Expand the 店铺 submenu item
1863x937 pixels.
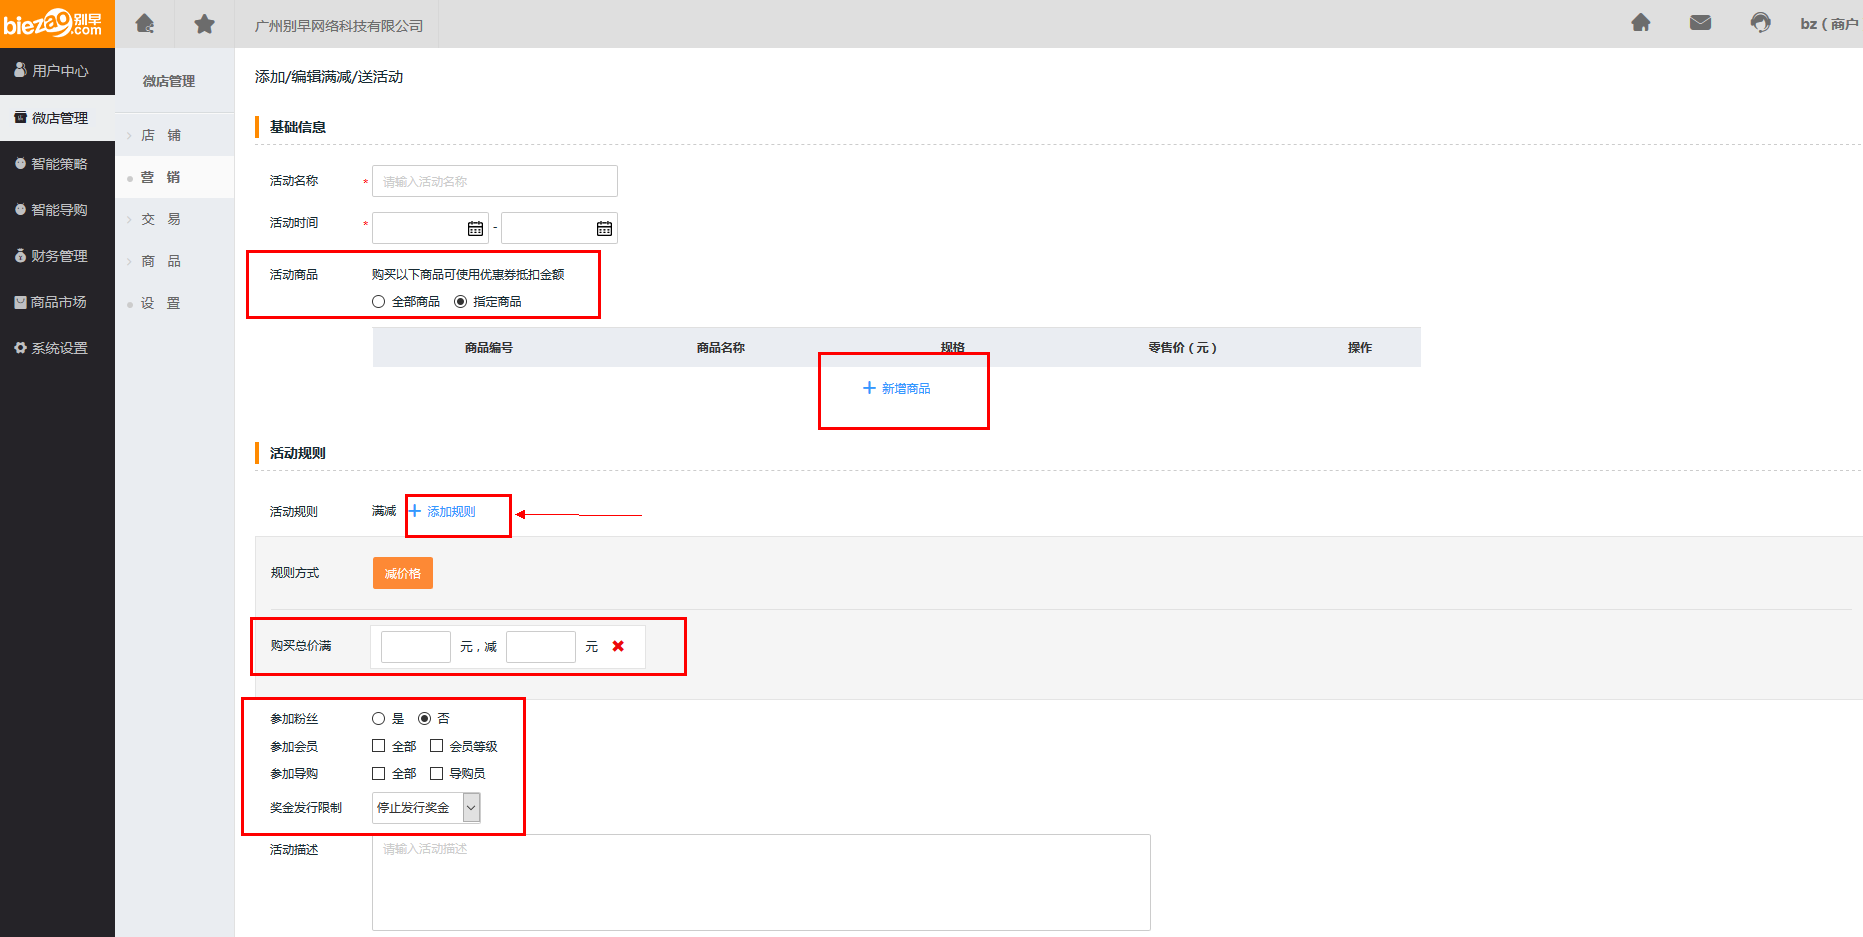tap(161, 135)
